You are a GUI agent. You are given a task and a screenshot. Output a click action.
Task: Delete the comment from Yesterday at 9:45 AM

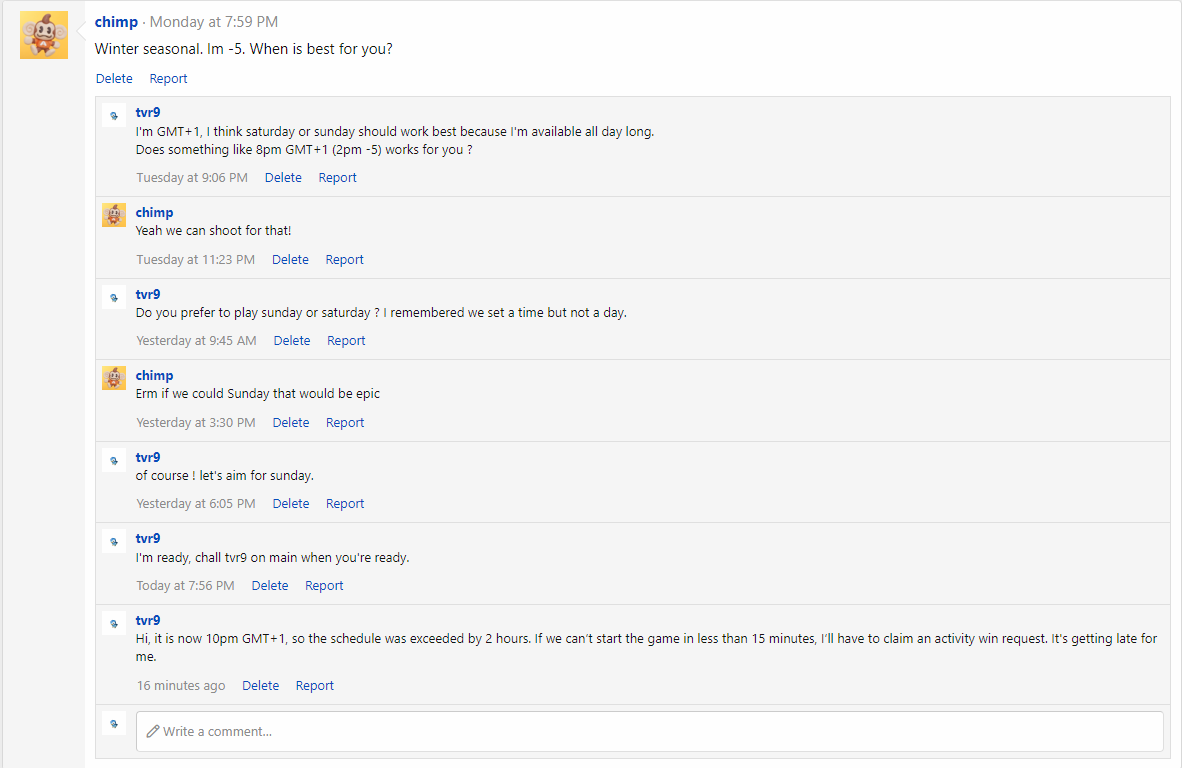click(x=292, y=341)
